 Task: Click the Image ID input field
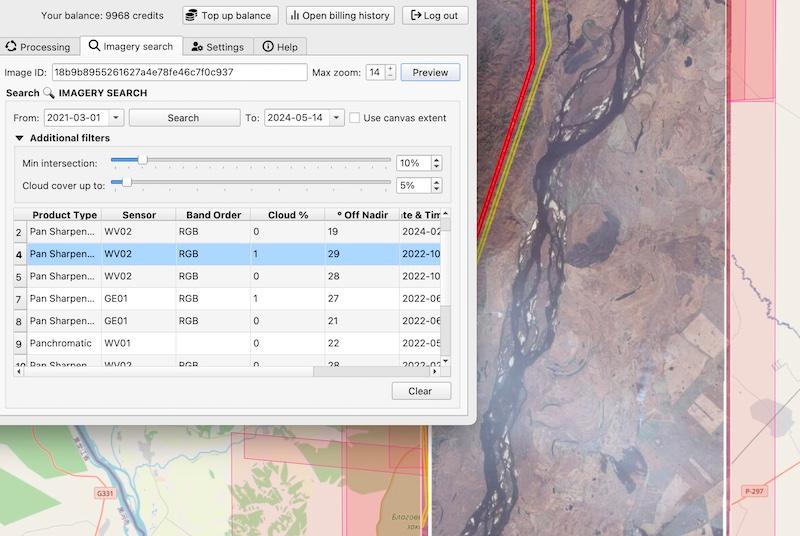click(180, 72)
